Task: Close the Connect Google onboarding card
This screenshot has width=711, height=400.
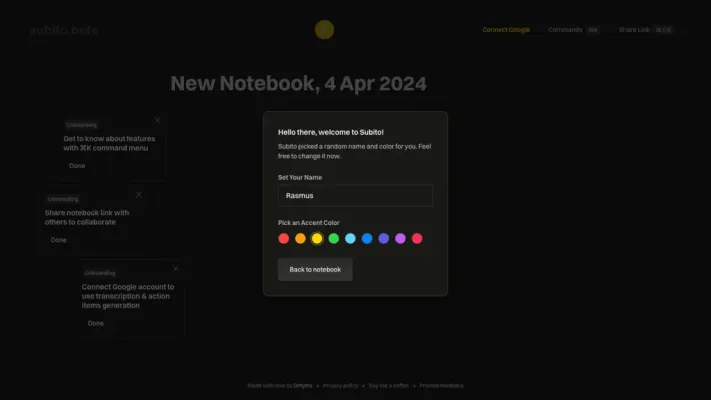Action: tap(176, 268)
